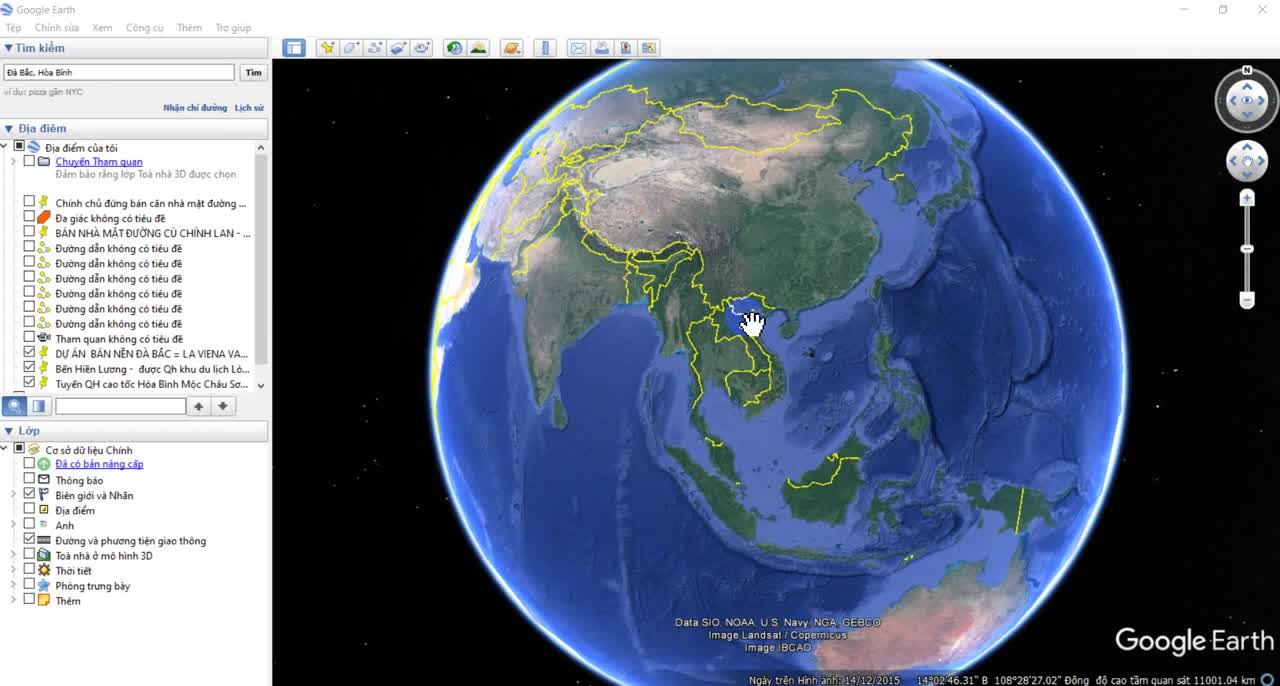Uncheck the Biên giới và Nhãn layer
The height and width of the screenshot is (686, 1280).
(x=29, y=494)
